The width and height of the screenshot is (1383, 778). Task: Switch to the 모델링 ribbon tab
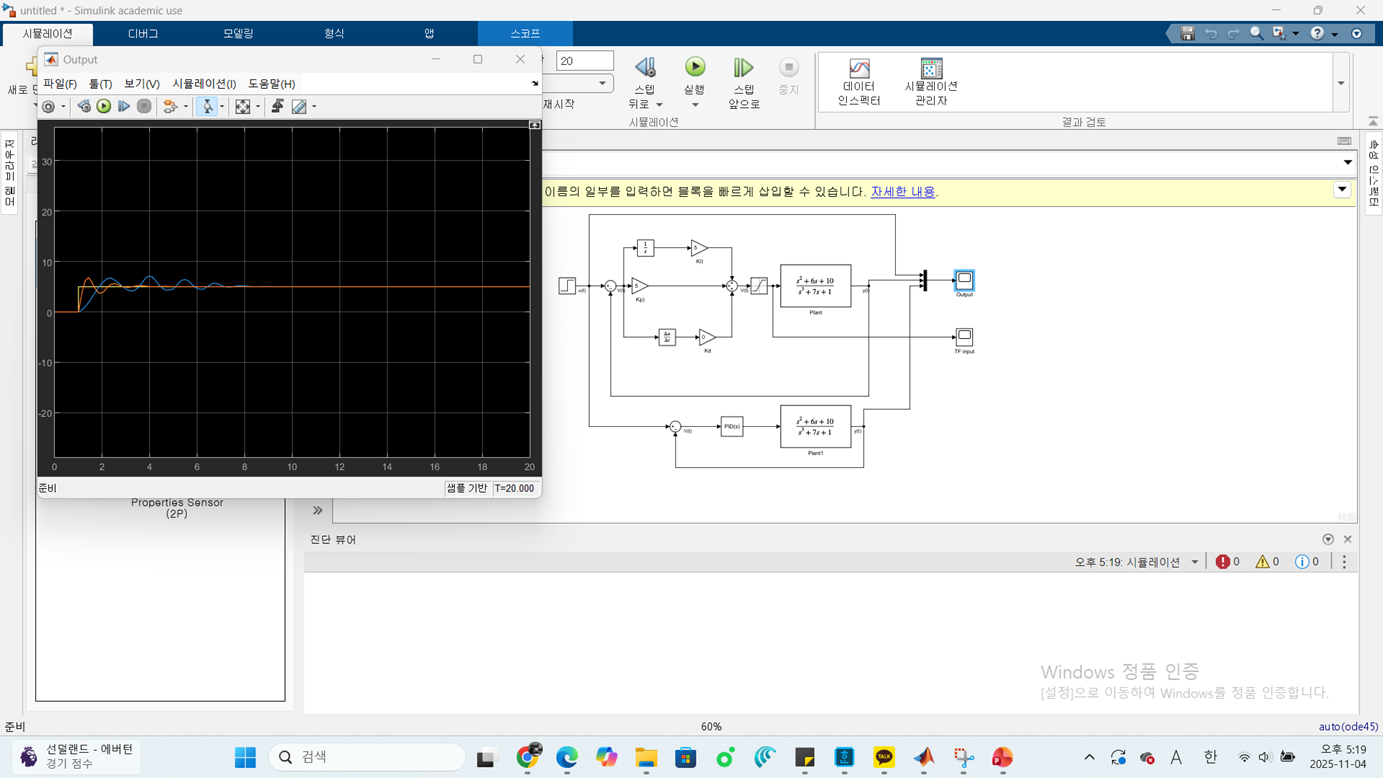(x=238, y=33)
